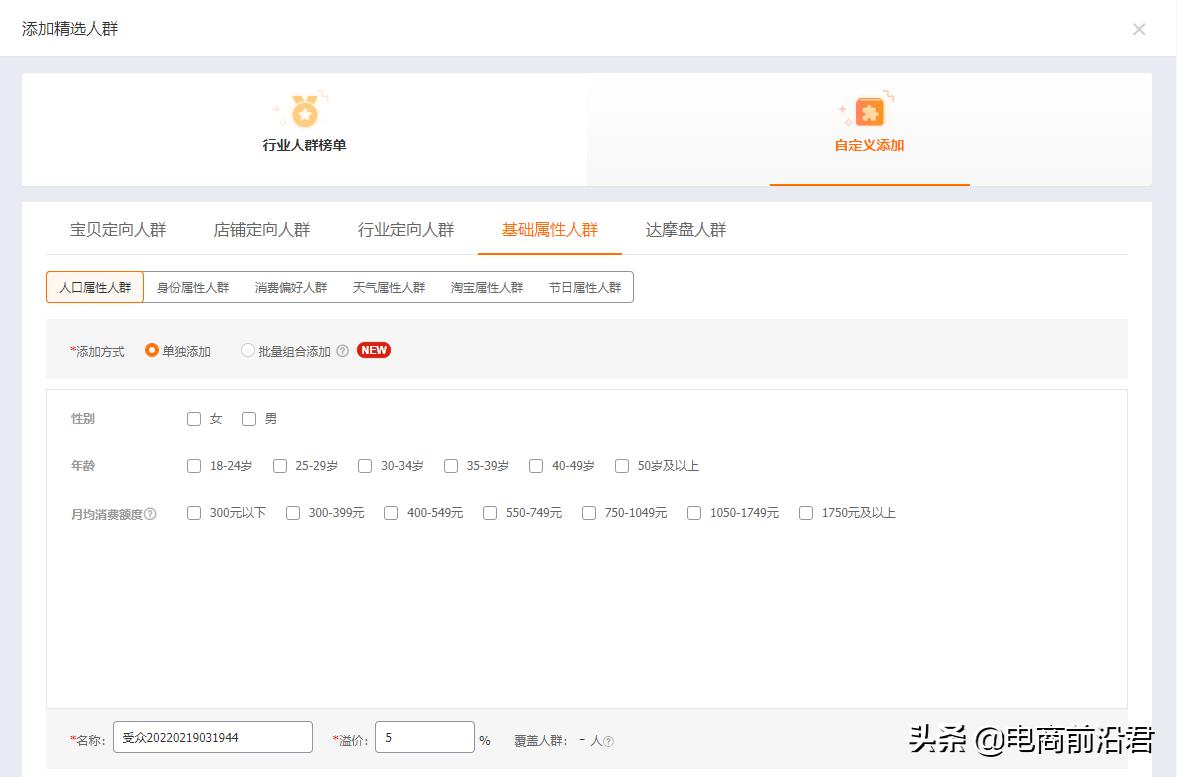Click the NEW badge next to 批量组合添加
The image size is (1177, 777).
coord(373,350)
